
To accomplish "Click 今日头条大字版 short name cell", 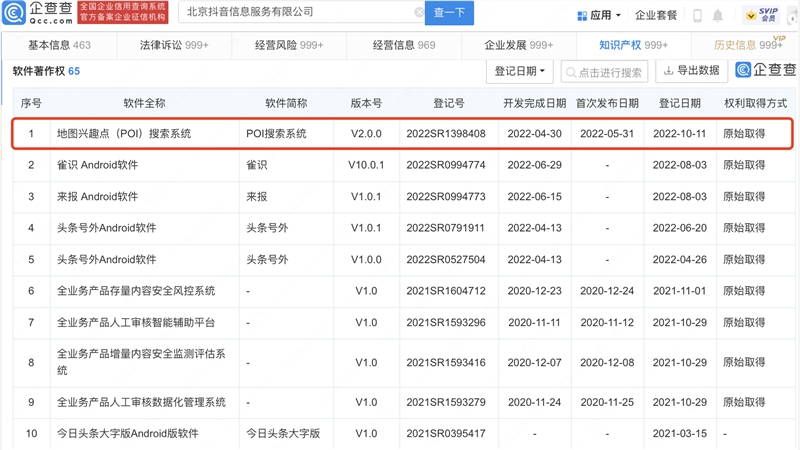I will click(x=283, y=434).
